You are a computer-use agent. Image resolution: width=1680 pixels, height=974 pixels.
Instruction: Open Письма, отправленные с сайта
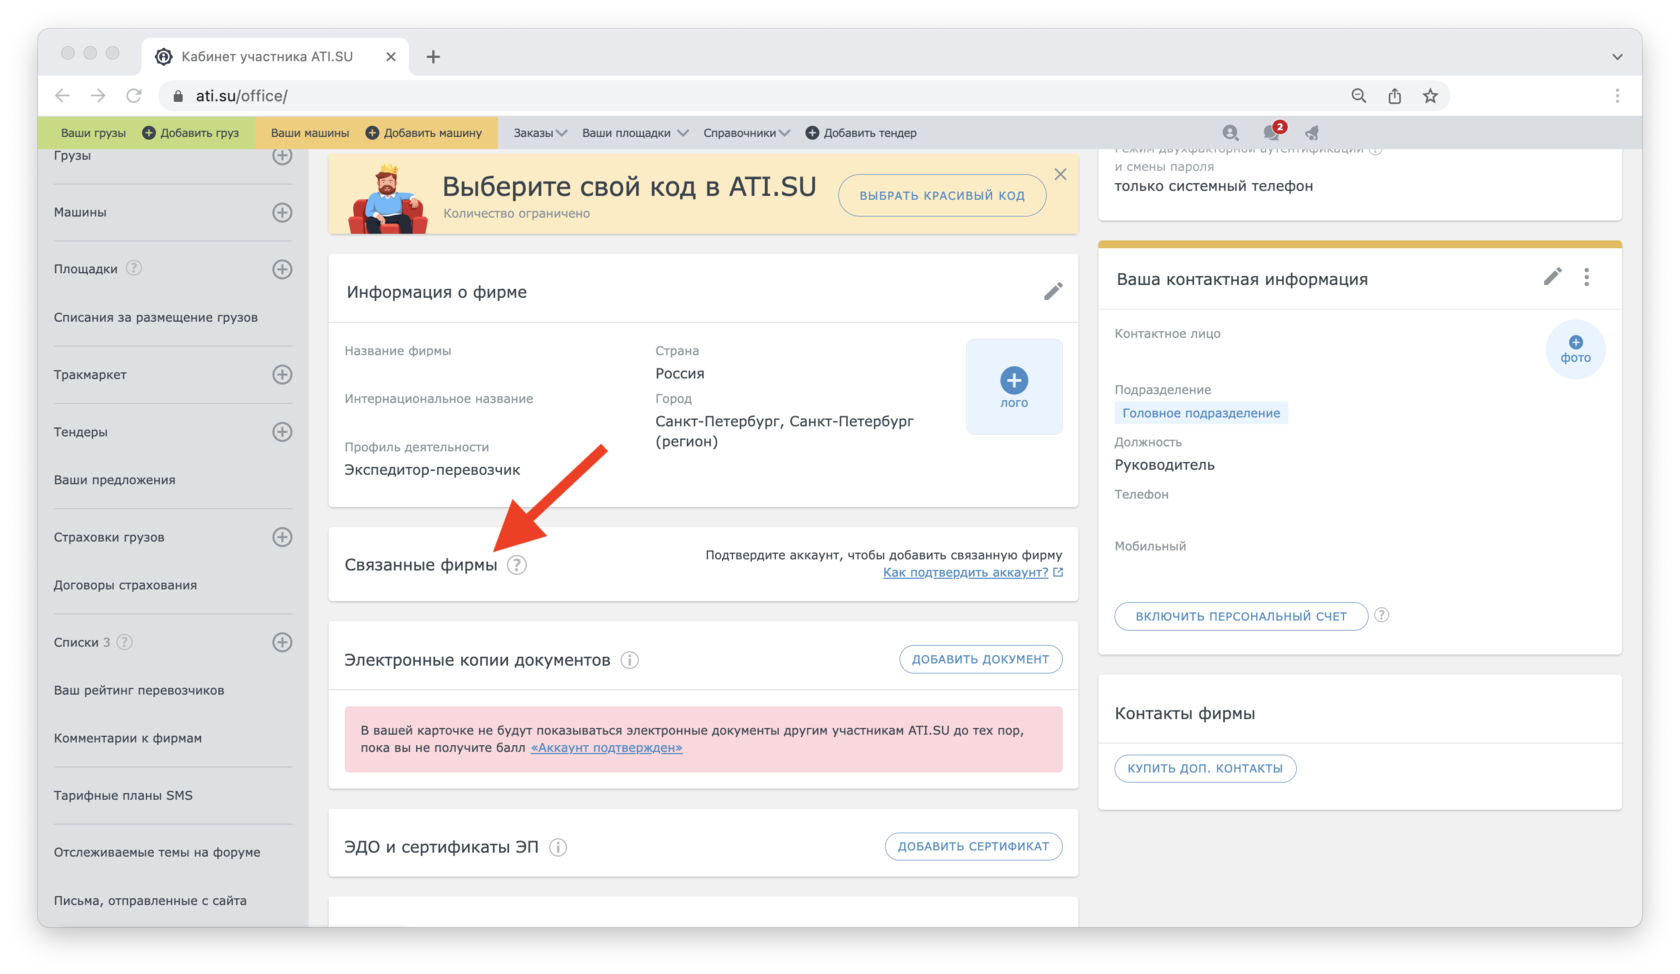(150, 900)
